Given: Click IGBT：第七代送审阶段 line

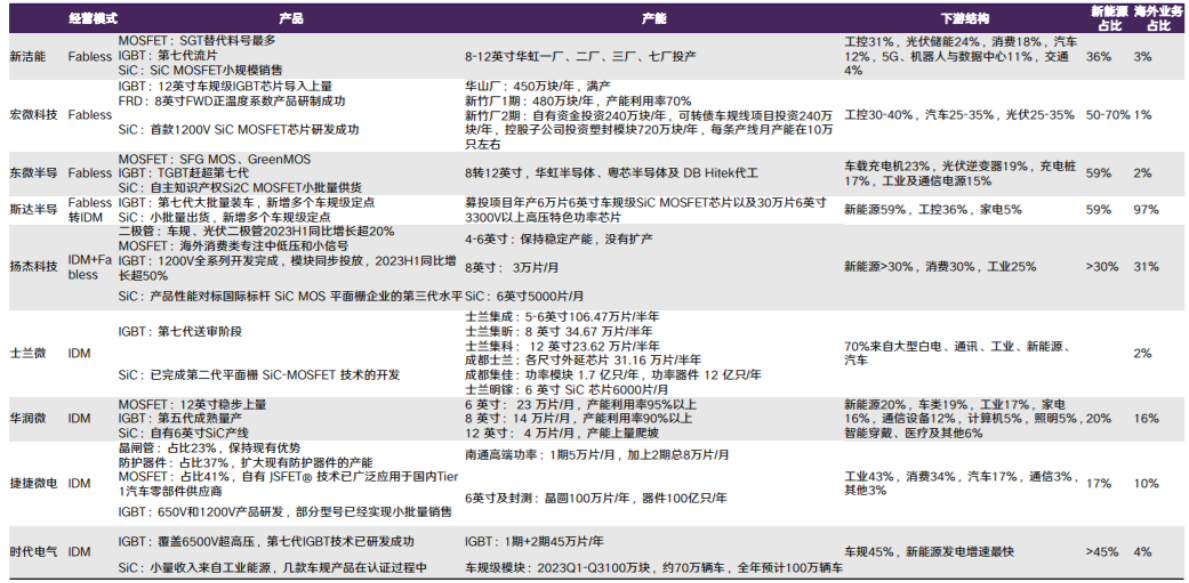Looking at the screenshot, I should (180, 332).
